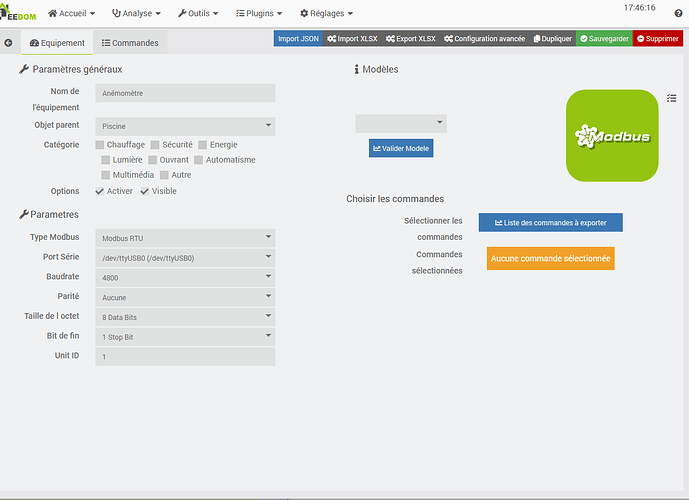Toggle the Visible option checkbox

click(x=145, y=191)
